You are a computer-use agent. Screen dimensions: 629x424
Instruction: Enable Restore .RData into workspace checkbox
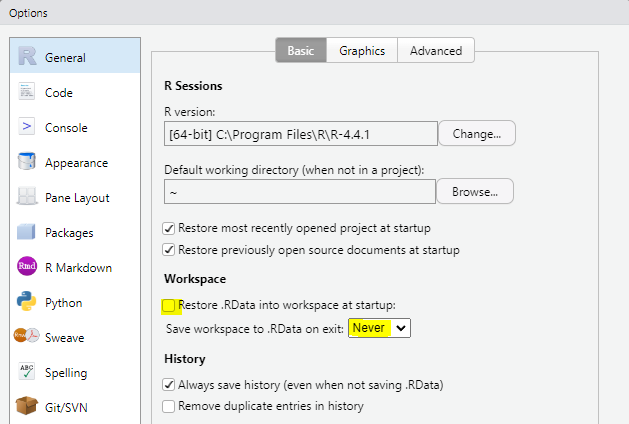(168, 305)
